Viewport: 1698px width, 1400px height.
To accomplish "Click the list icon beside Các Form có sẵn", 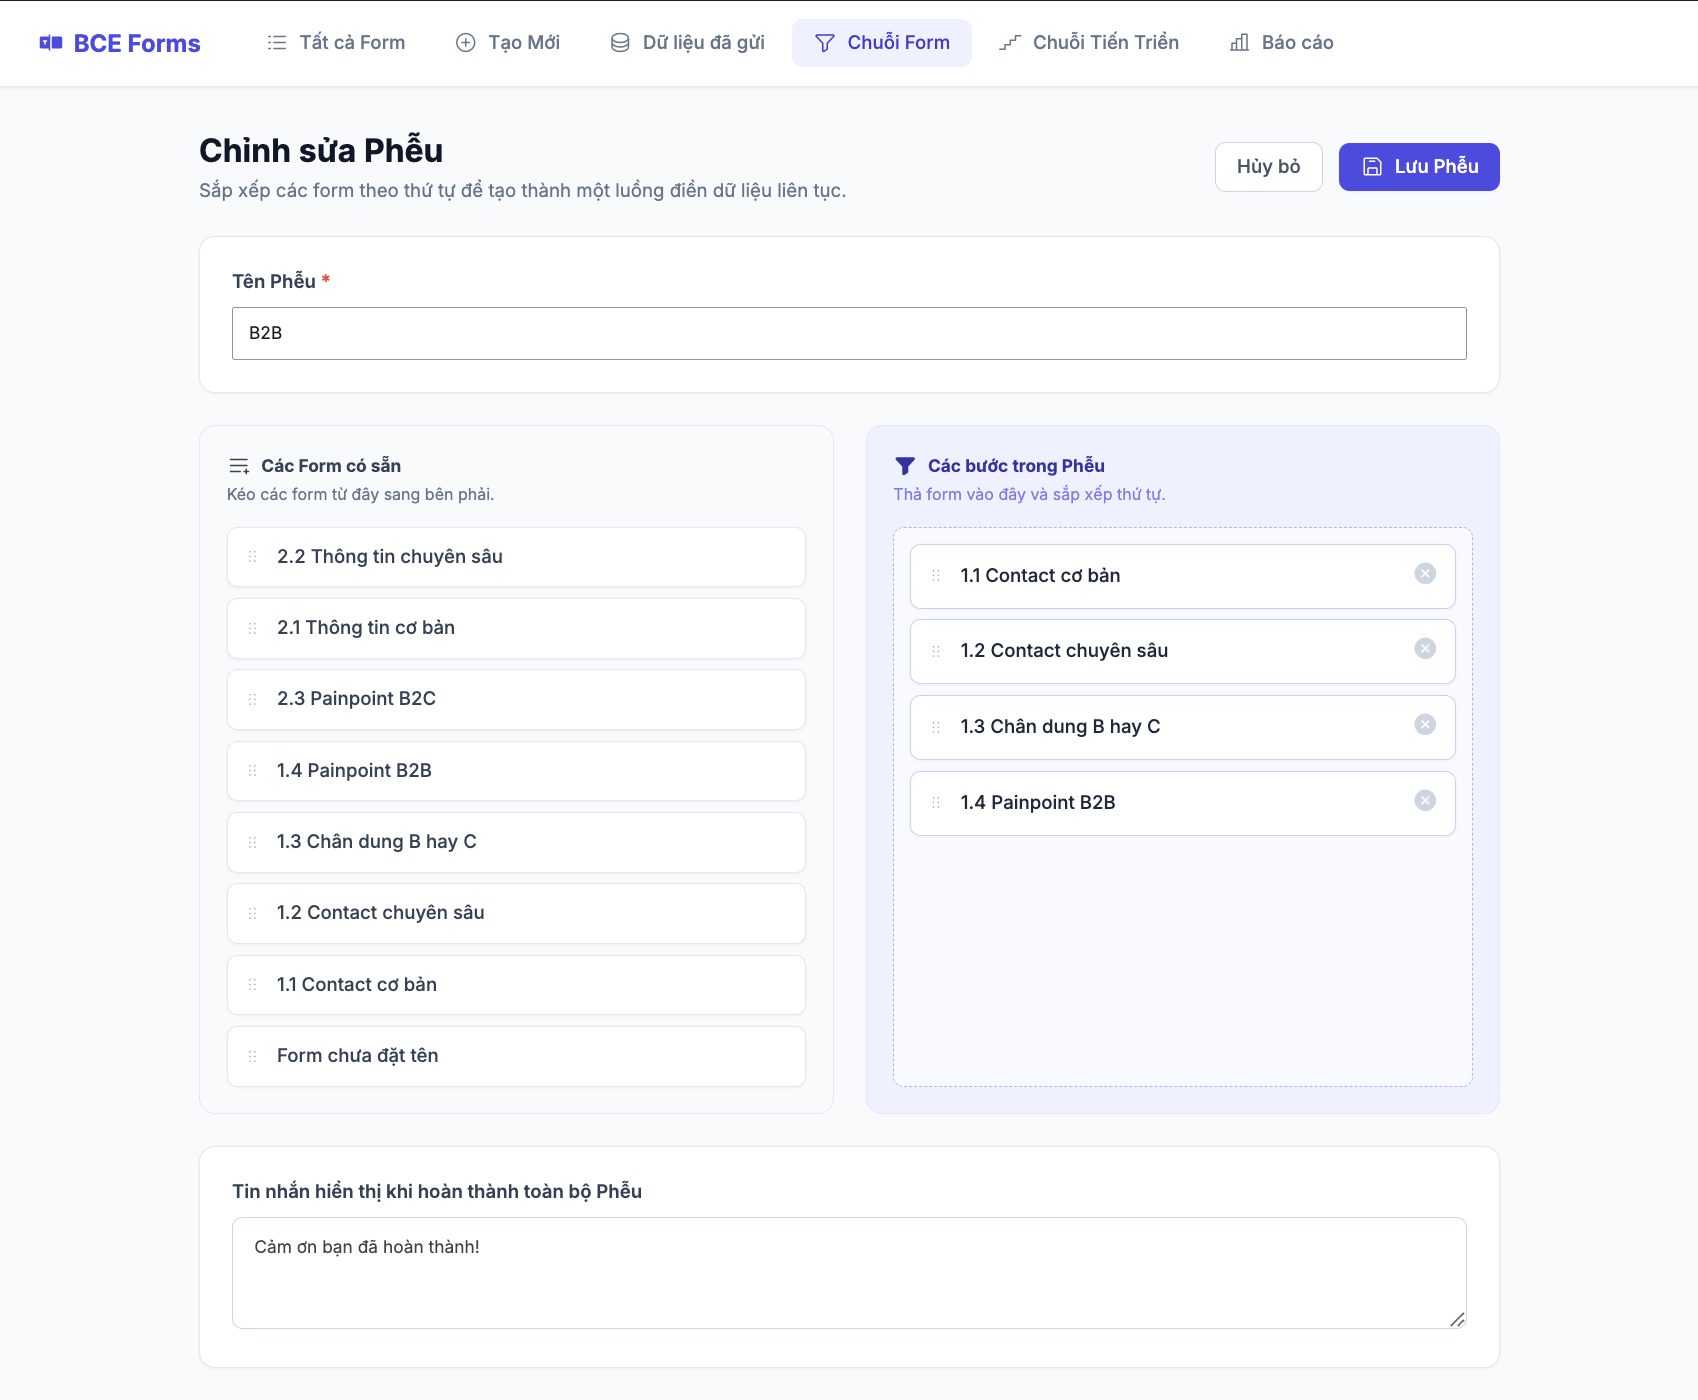I will tap(239, 466).
